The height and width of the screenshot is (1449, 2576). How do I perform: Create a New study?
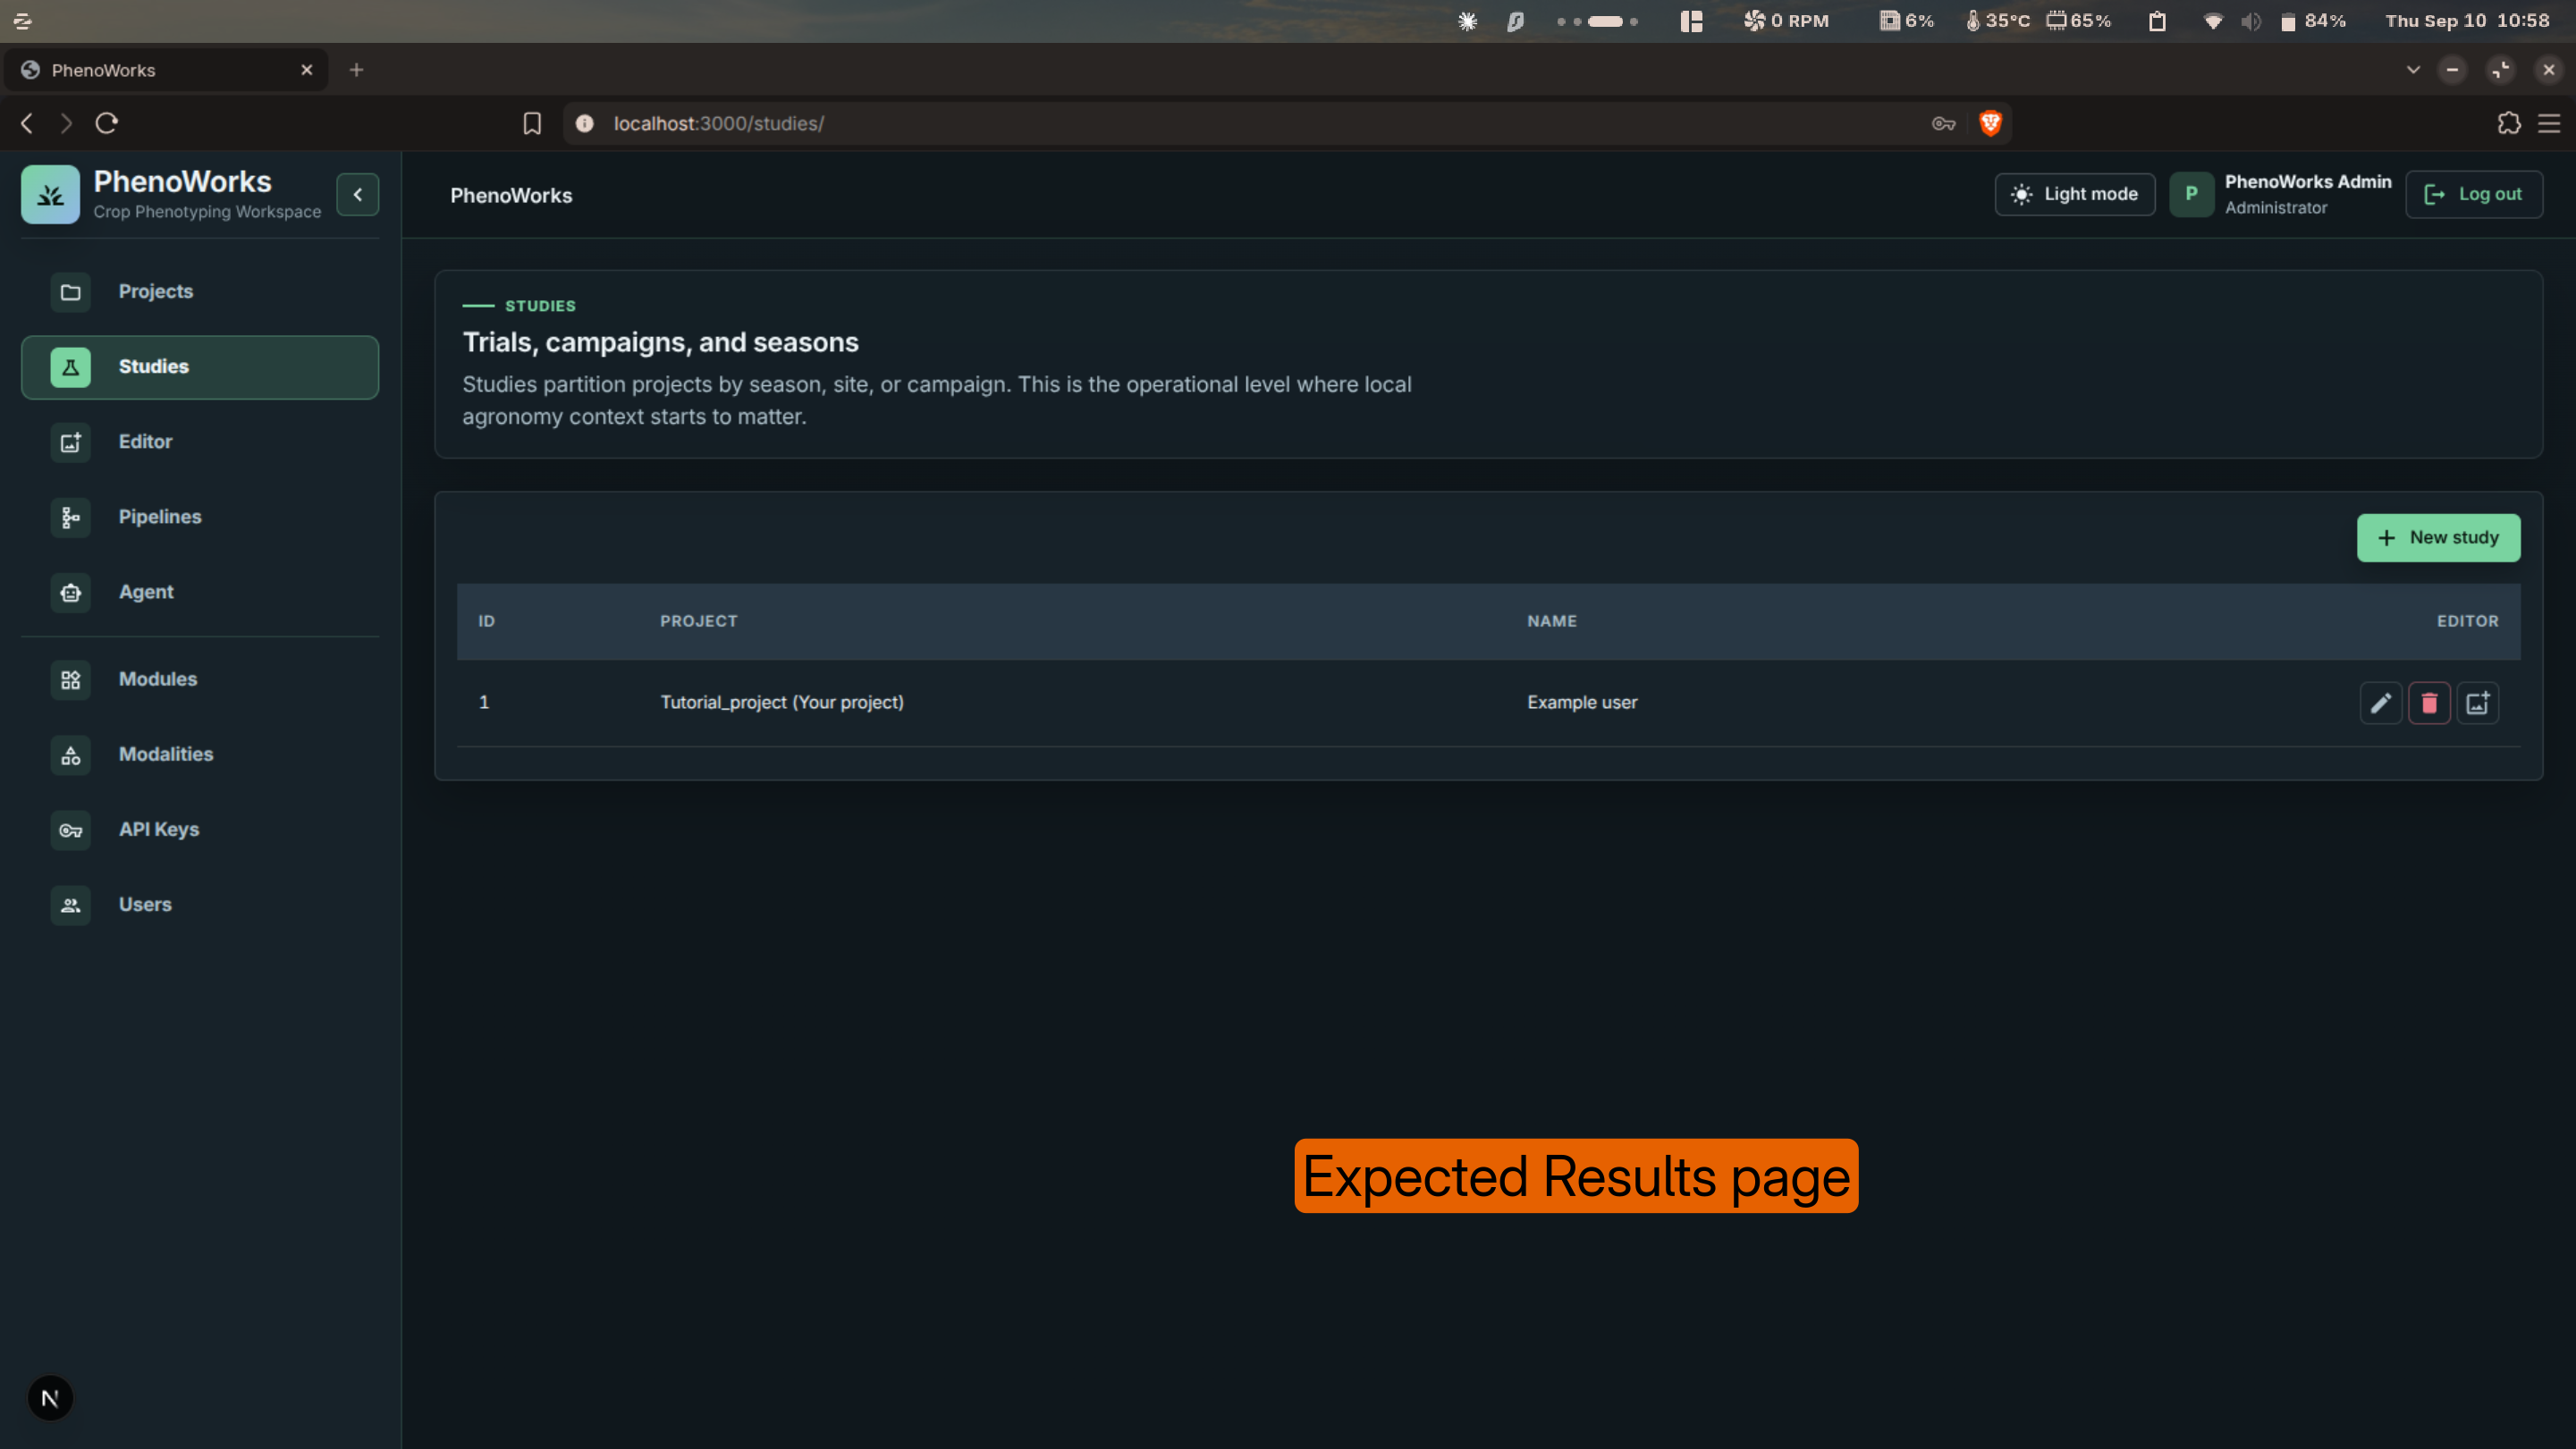[x=2438, y=538]
